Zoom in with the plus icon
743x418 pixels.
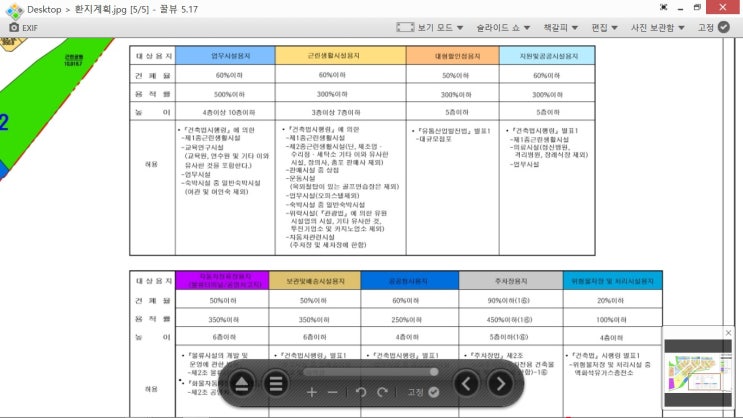(x=311, y=392)
